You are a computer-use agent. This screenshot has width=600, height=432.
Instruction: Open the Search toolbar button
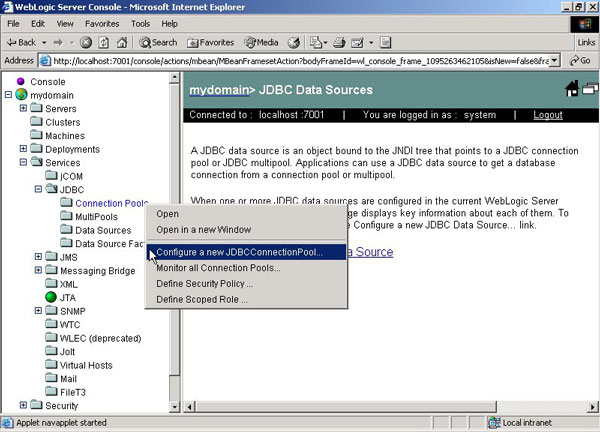158,42
